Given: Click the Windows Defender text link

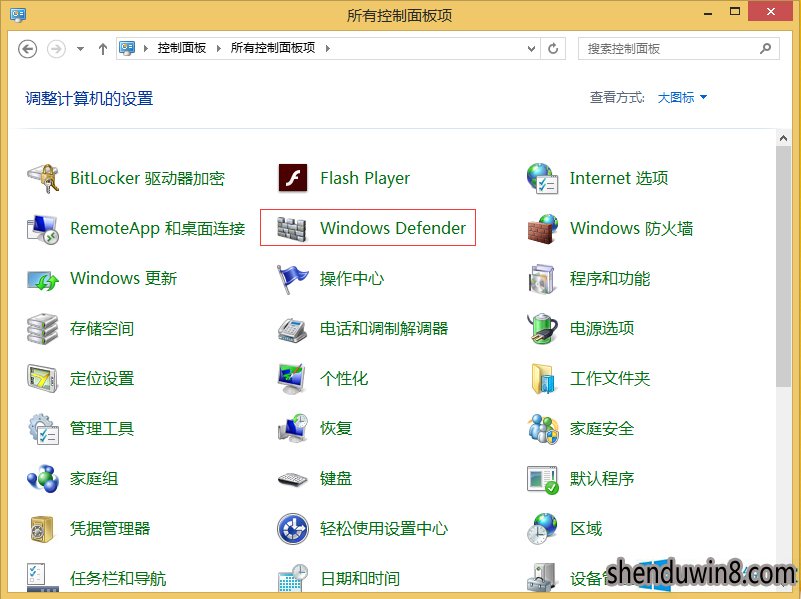Looking at the screenshot, I should coord(393,228).
